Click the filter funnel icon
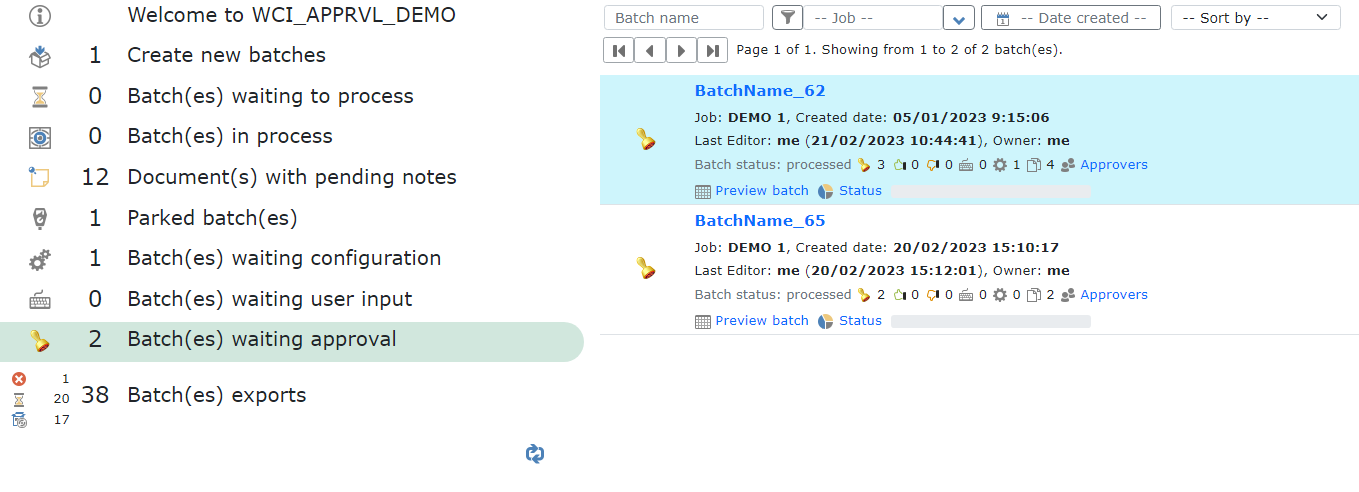The image size is (1359, 492). 787,18
